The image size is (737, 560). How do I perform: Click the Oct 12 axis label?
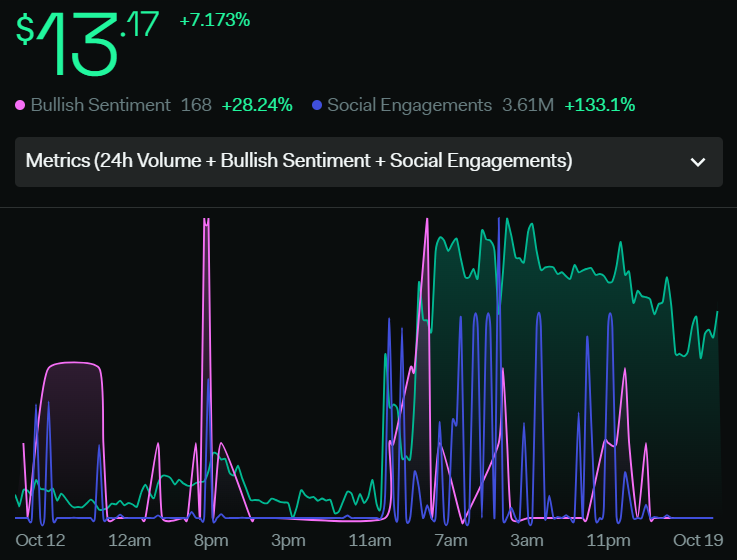40,540
